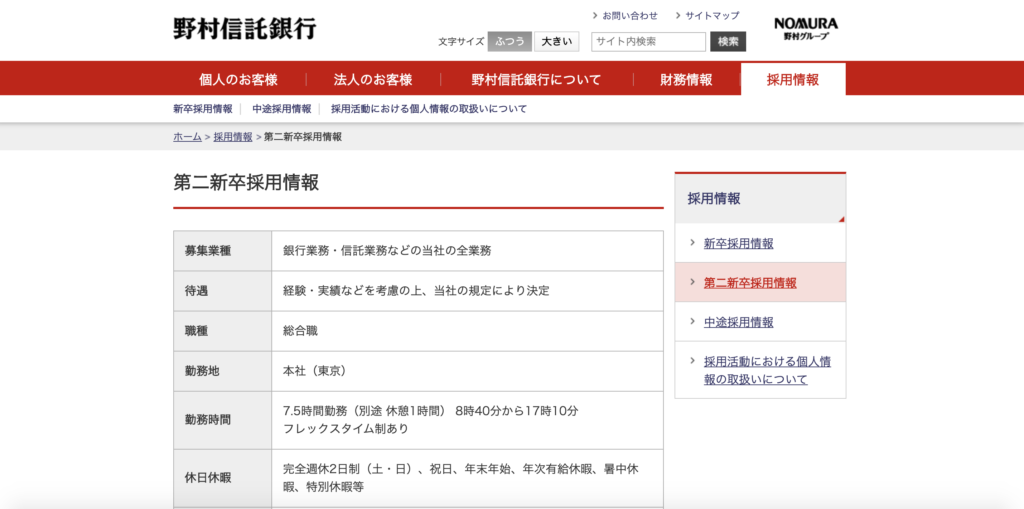Open 採用活動における個人情報の取扱いについて in sub-navigation
Viewport: 1024px width, 509px height.
point(428,109)
